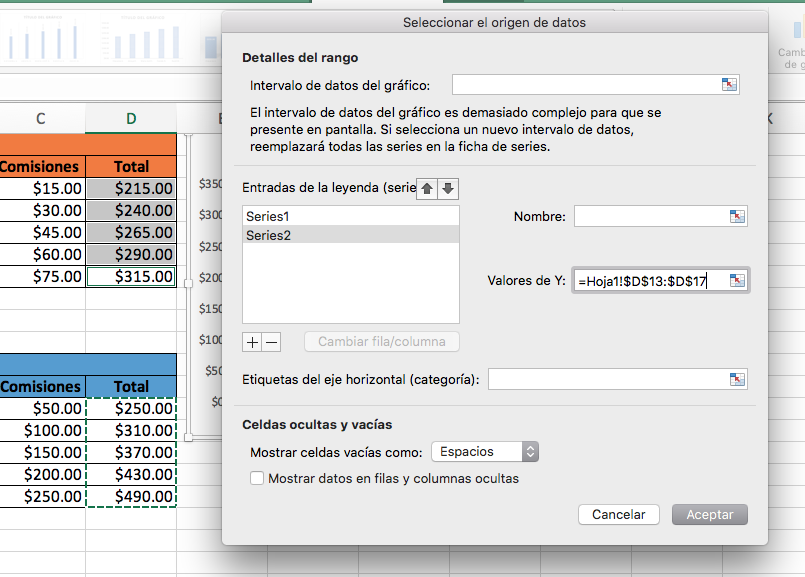Click range selector icon beside Intervalo de datos
Screen dimensions: 805x577
click(729, 84)
